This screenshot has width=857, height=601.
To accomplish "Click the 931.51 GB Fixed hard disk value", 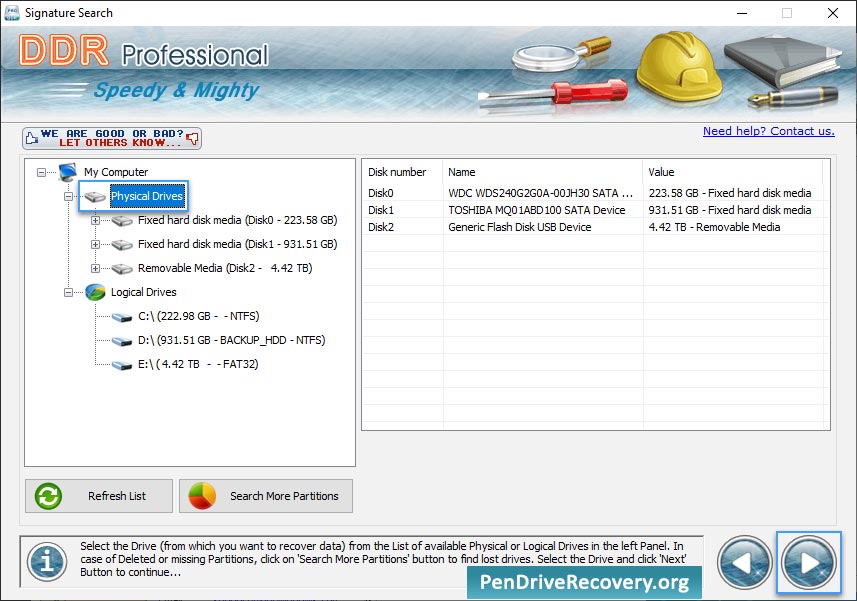I will coord(730,210).
